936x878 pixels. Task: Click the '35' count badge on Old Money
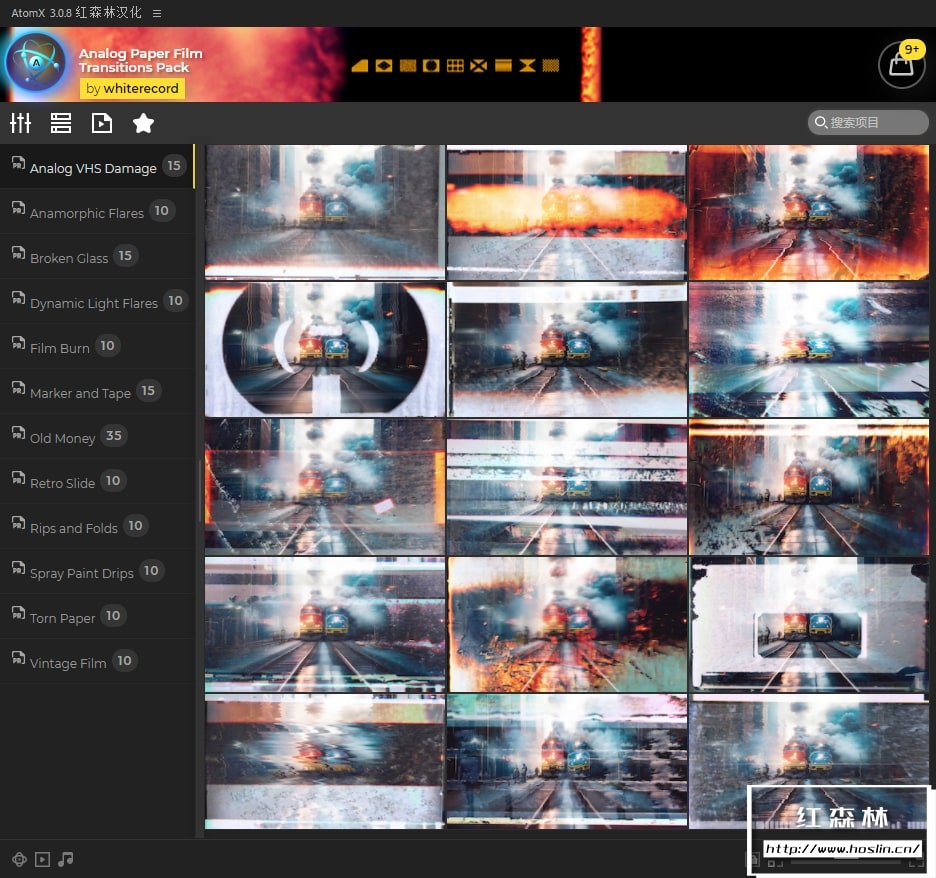click(113, 435)
